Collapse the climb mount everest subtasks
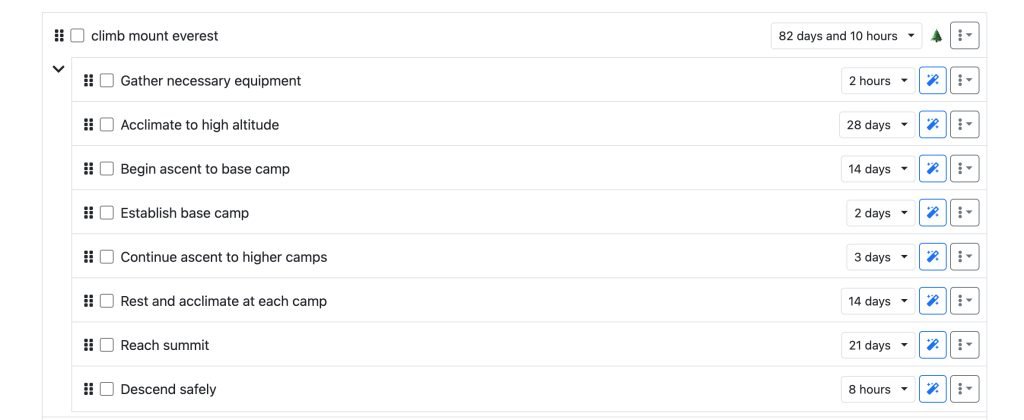The width and height of the screenshot is (1024, 420). (x=58, y=69)
